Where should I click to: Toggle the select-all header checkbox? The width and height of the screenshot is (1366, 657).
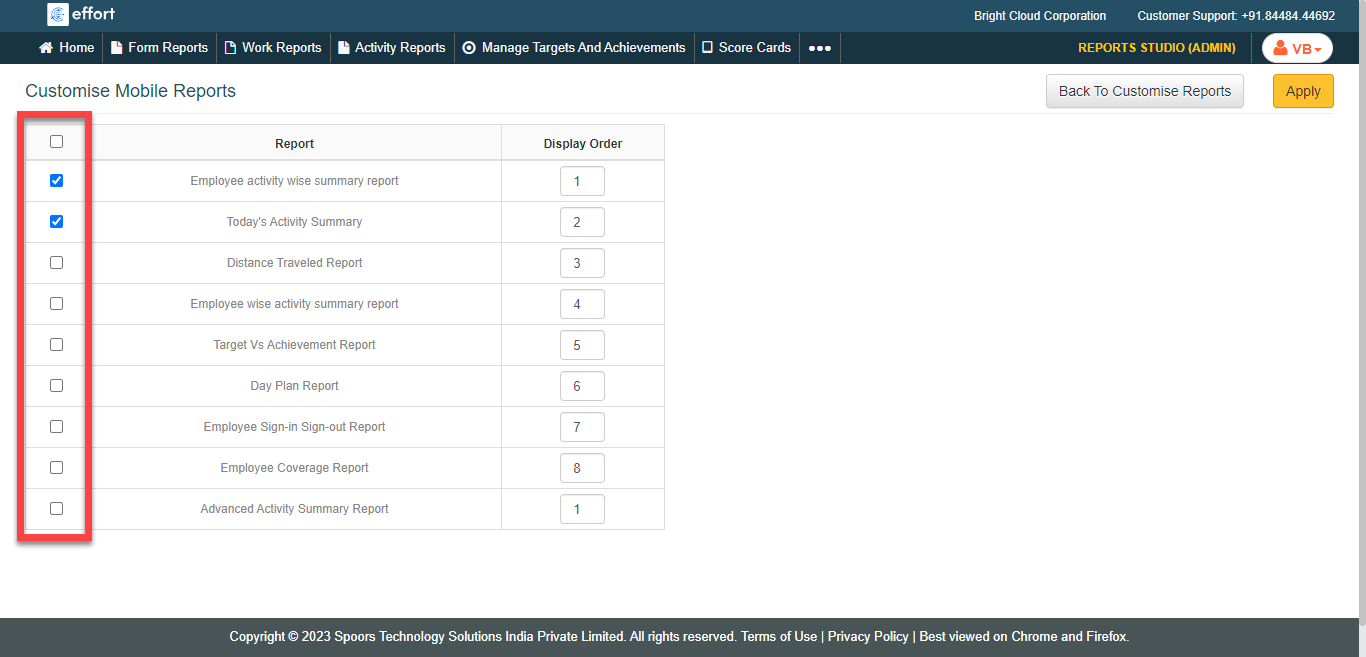tap(56, 142)
